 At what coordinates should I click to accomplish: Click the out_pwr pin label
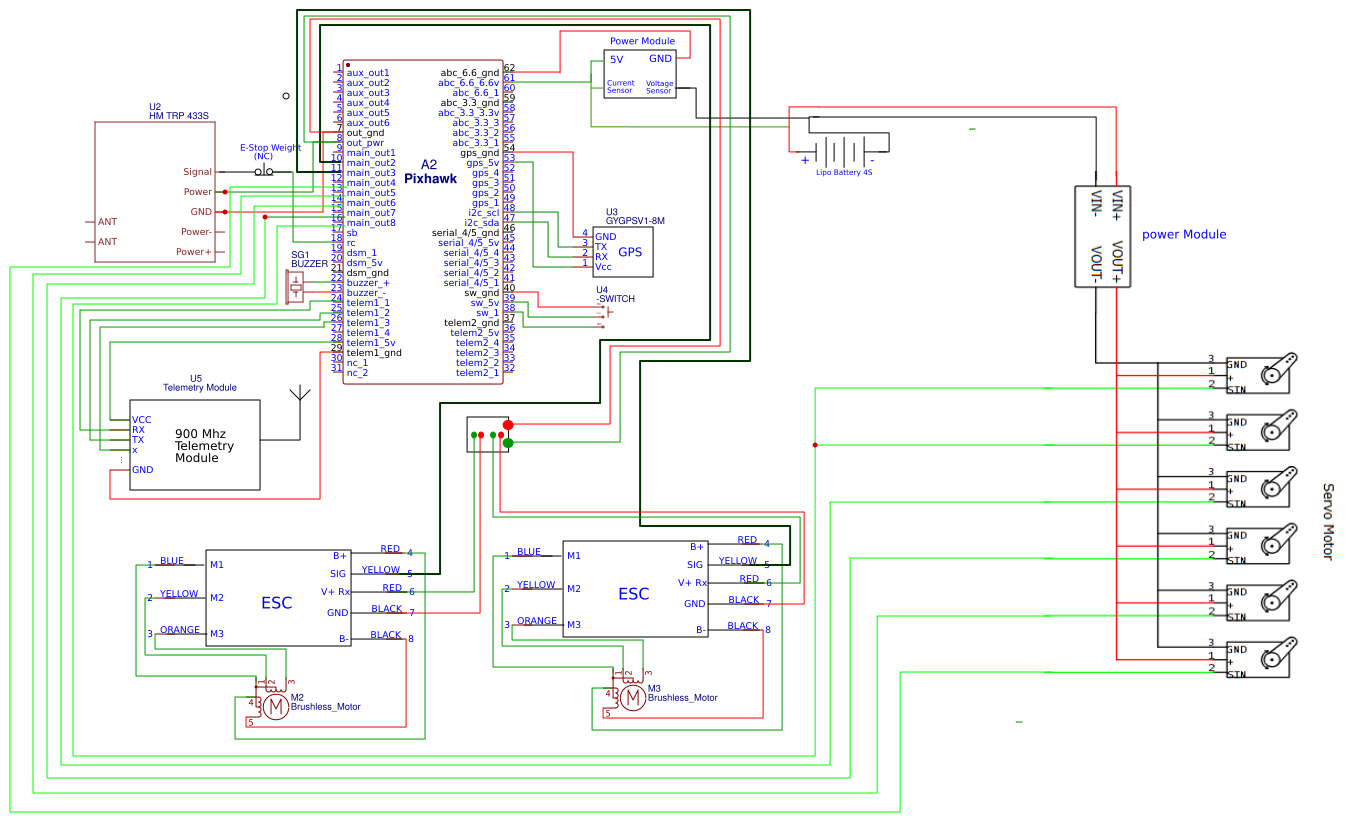(366, 143)
